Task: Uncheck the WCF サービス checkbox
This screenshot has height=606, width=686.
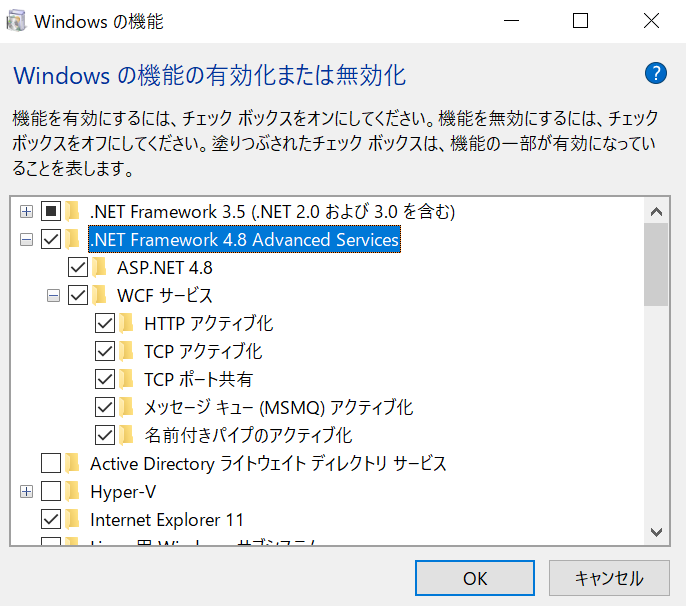Action: (78, 296)
